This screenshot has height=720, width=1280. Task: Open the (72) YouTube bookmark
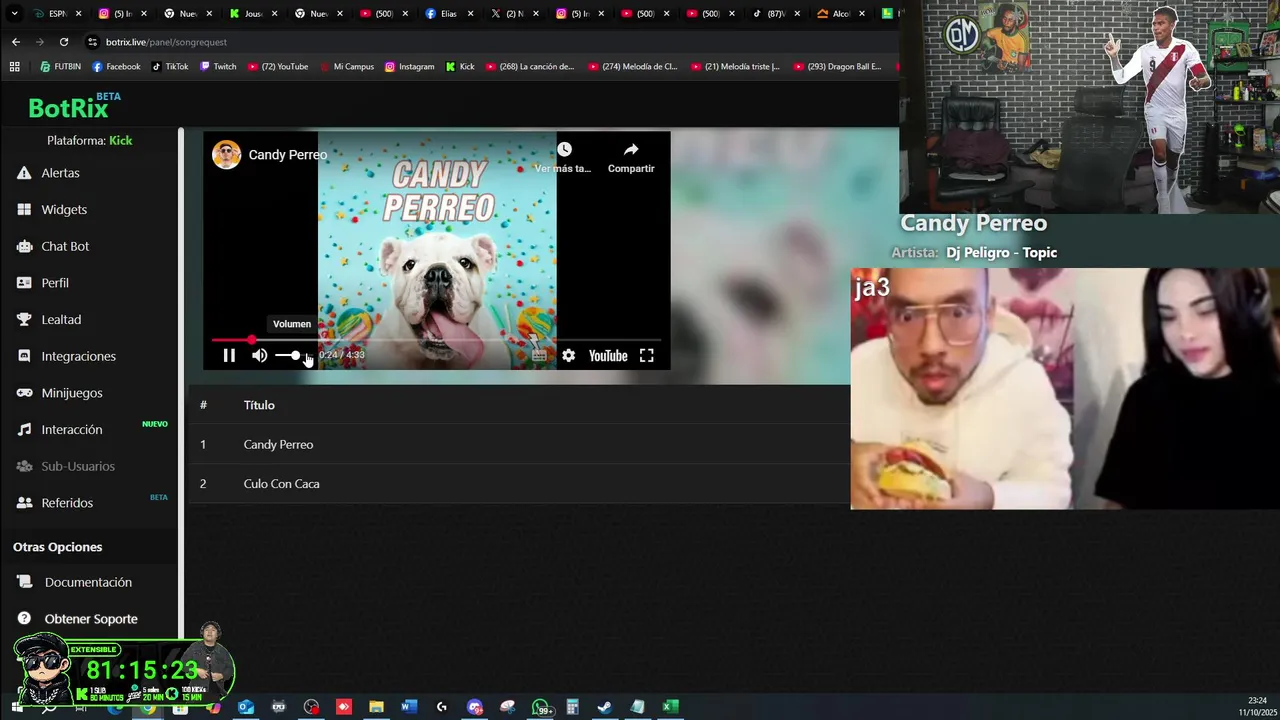(277, 67)
